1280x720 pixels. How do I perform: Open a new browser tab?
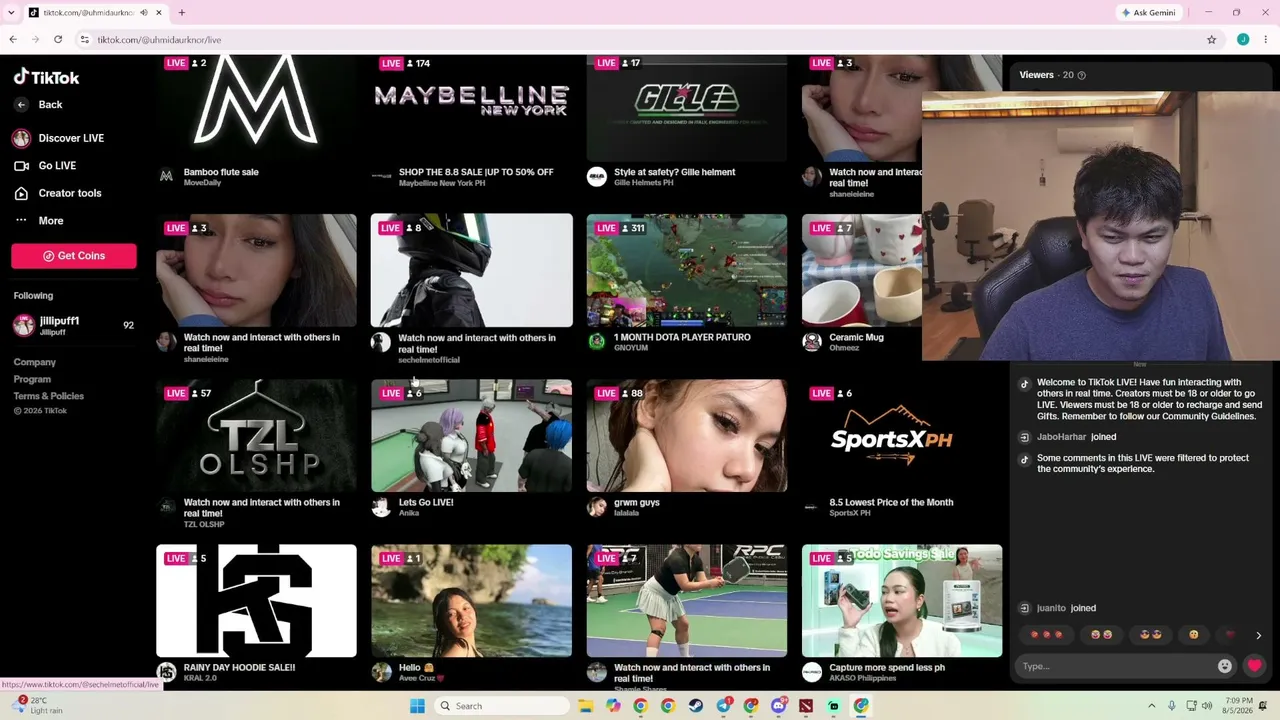pyautogui.click(x=182, y=13)
